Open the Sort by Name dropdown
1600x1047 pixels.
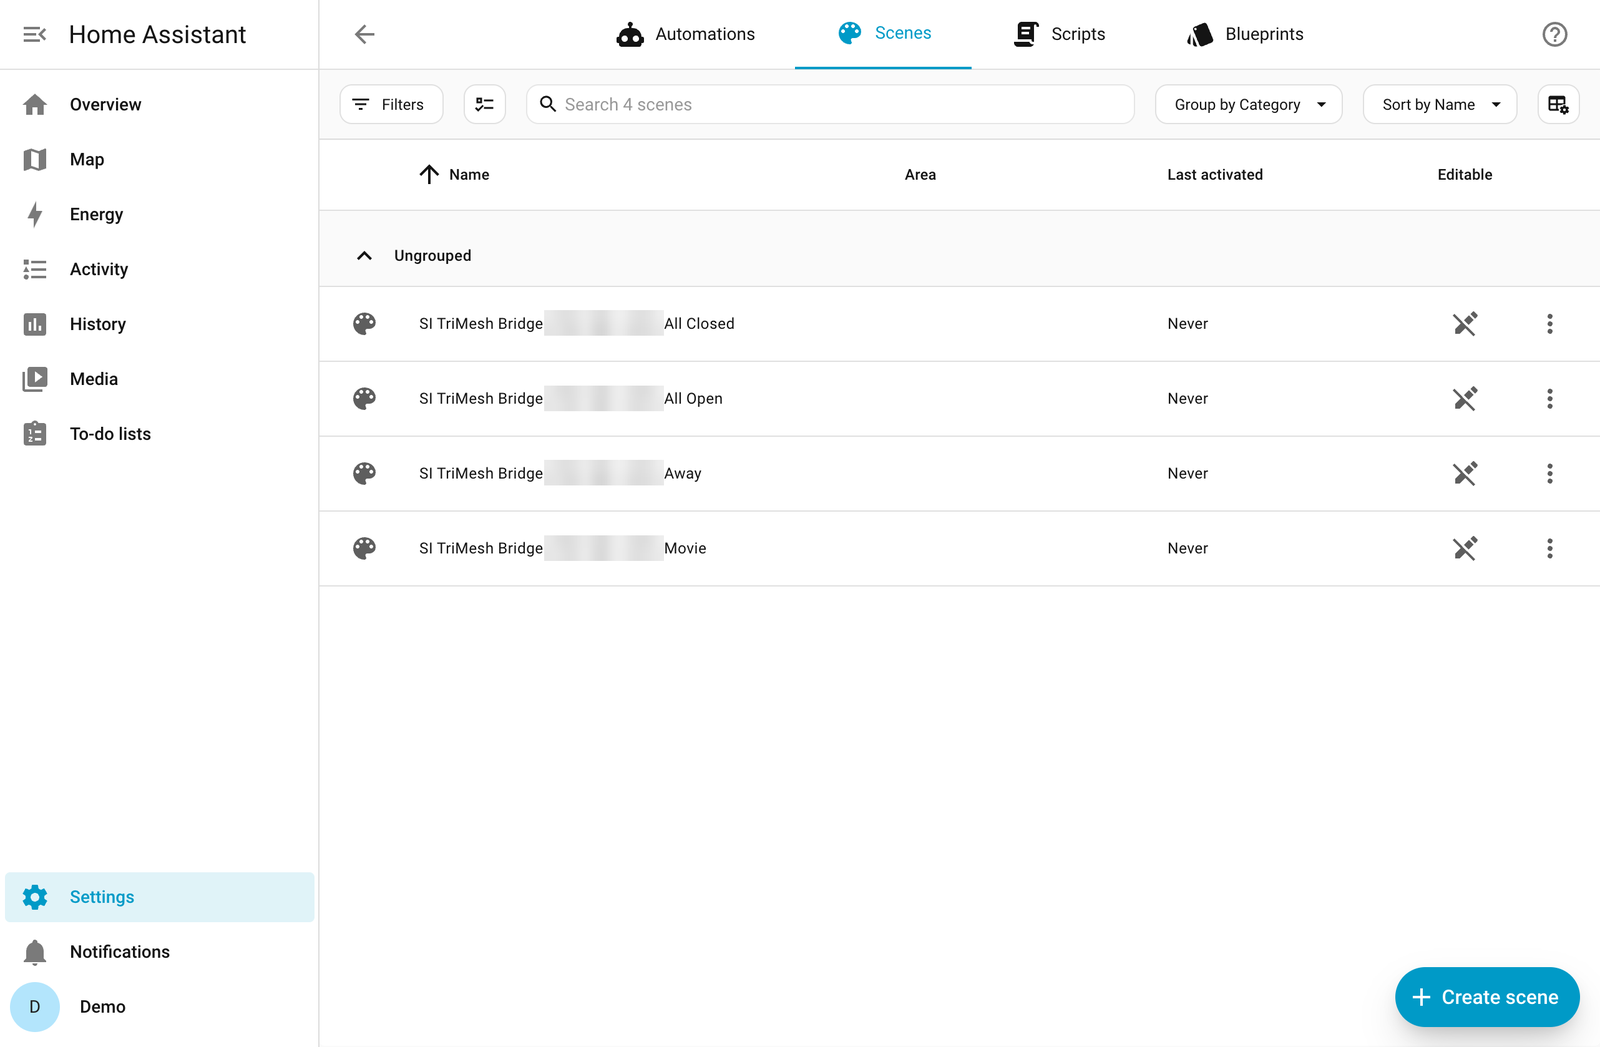[x=1440, y=104]
